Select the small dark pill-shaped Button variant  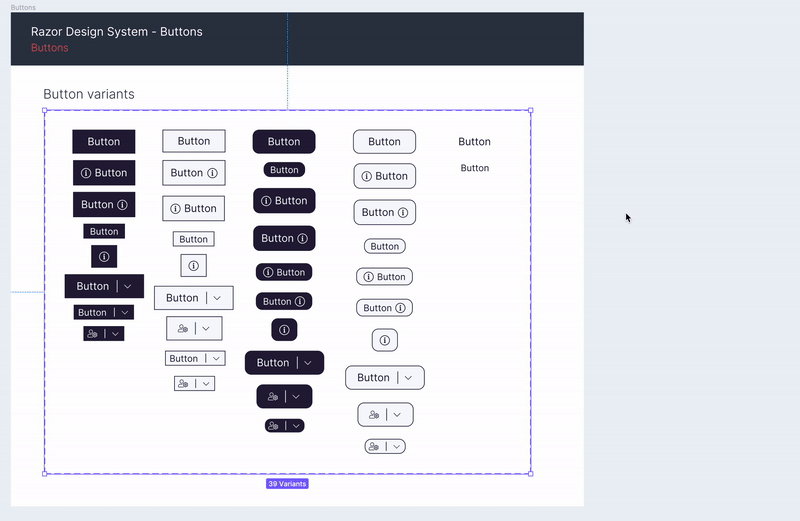tap(284, 170)
